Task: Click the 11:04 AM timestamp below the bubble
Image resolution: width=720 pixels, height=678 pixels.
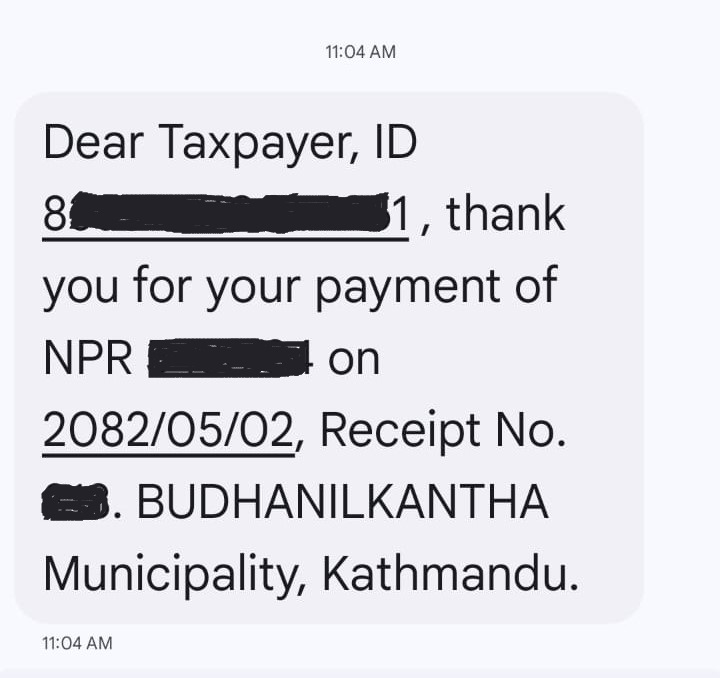Action: (77, 643)
